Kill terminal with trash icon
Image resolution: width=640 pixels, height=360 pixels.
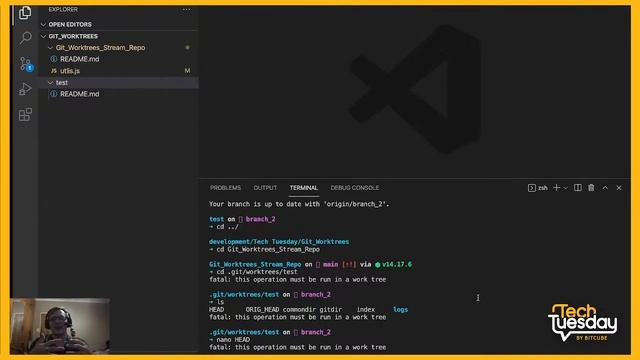[x=591, y=188]
